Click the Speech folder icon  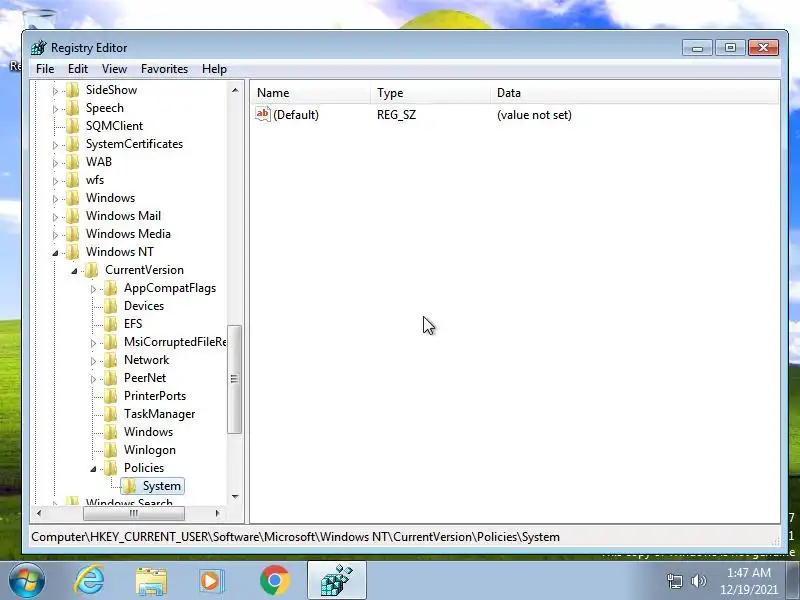tap(73, 108)
